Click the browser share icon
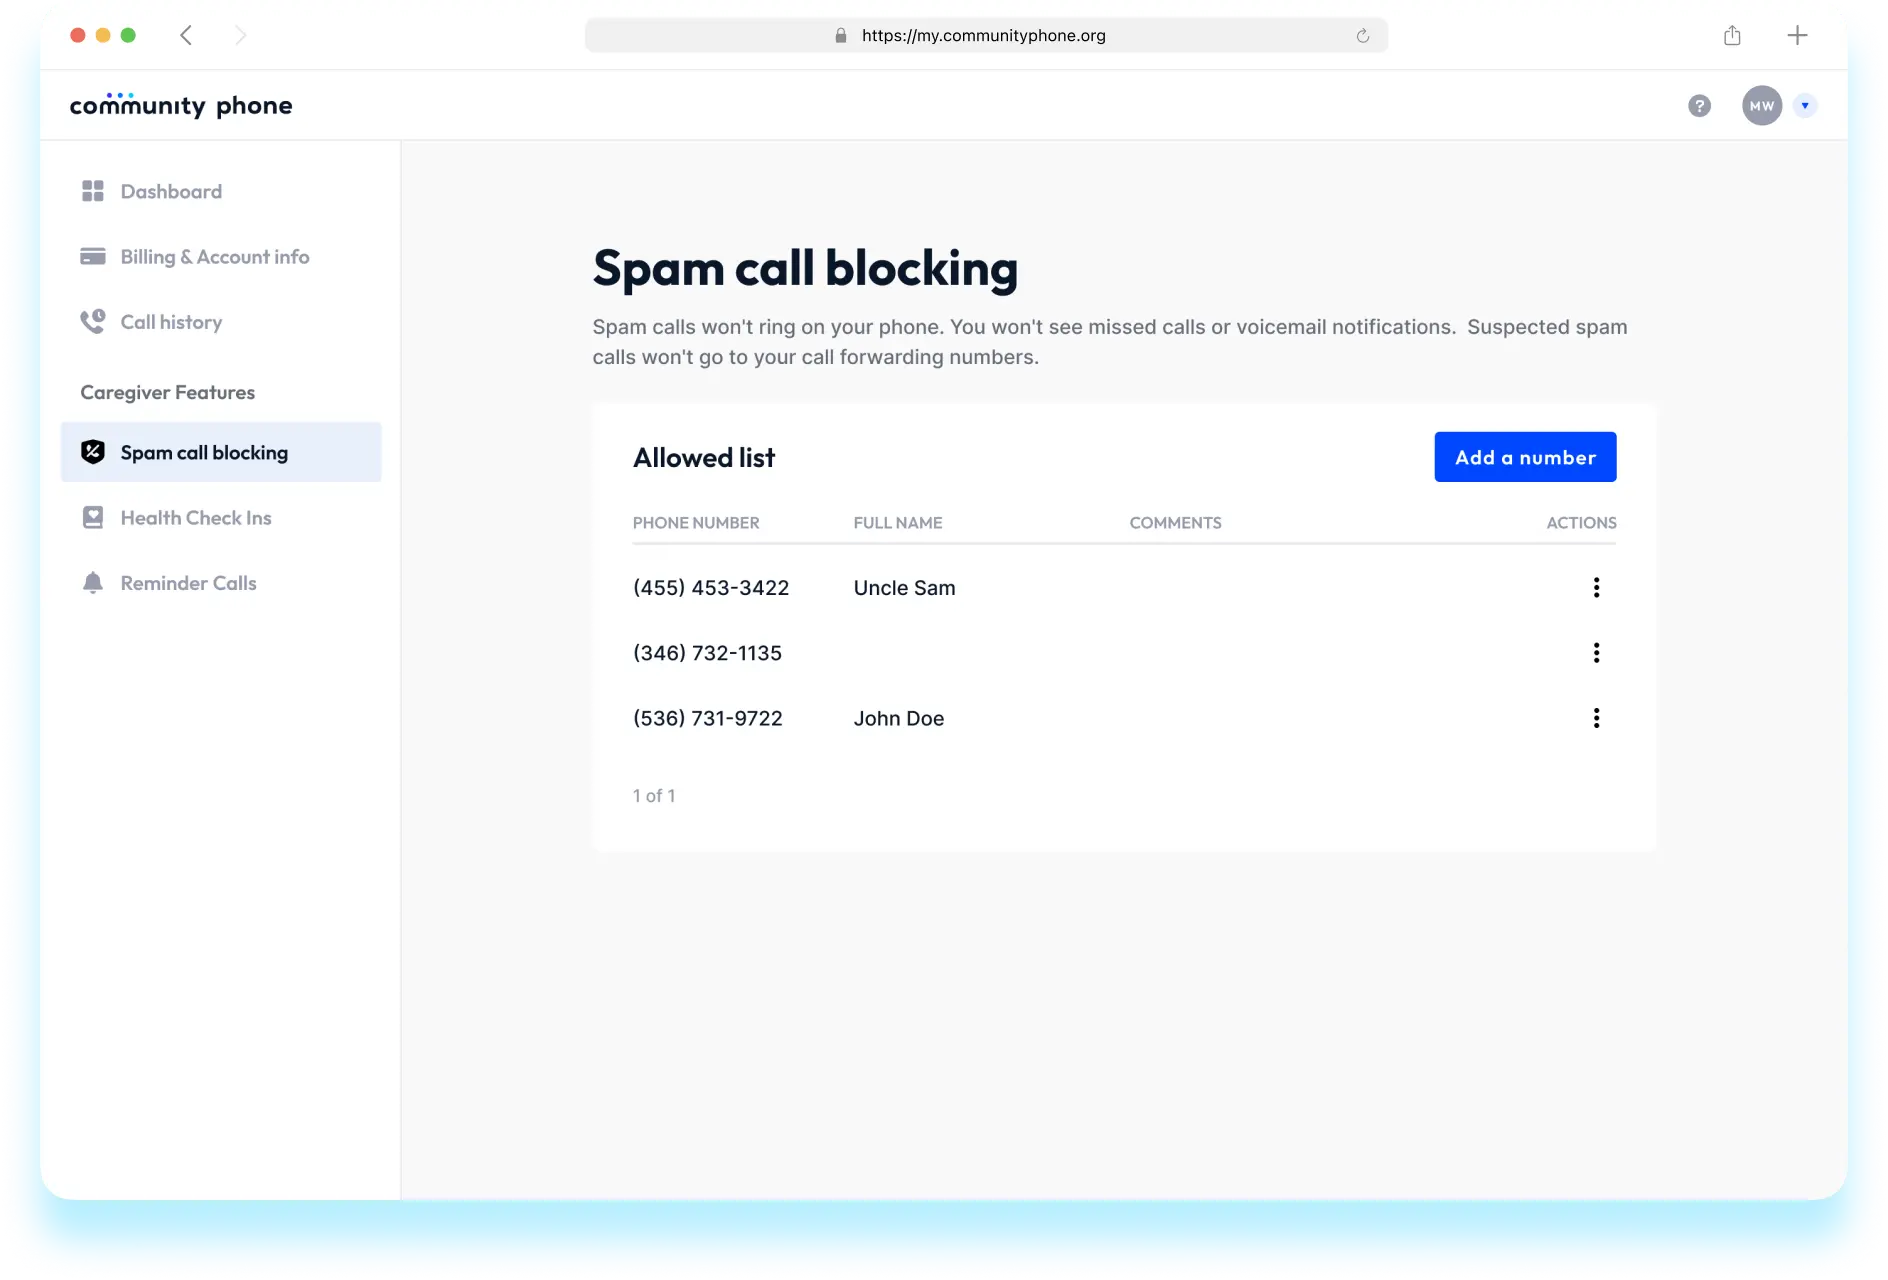This screenshot has width=1888, height=1280. (x=1732, y=36)
